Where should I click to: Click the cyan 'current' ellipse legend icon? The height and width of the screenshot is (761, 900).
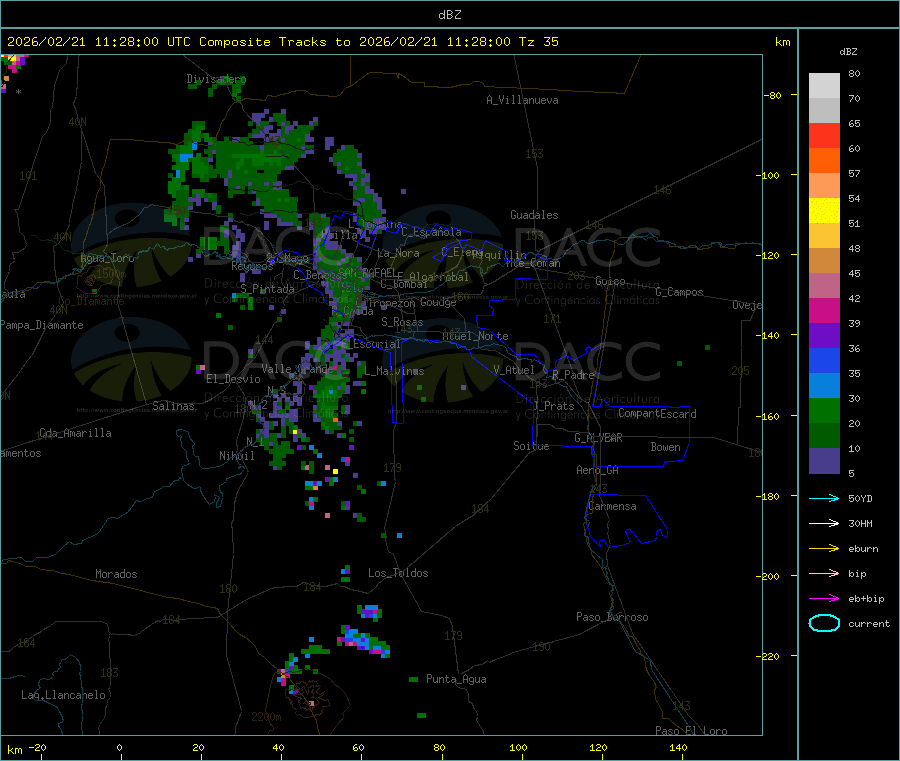click(824, 623)
